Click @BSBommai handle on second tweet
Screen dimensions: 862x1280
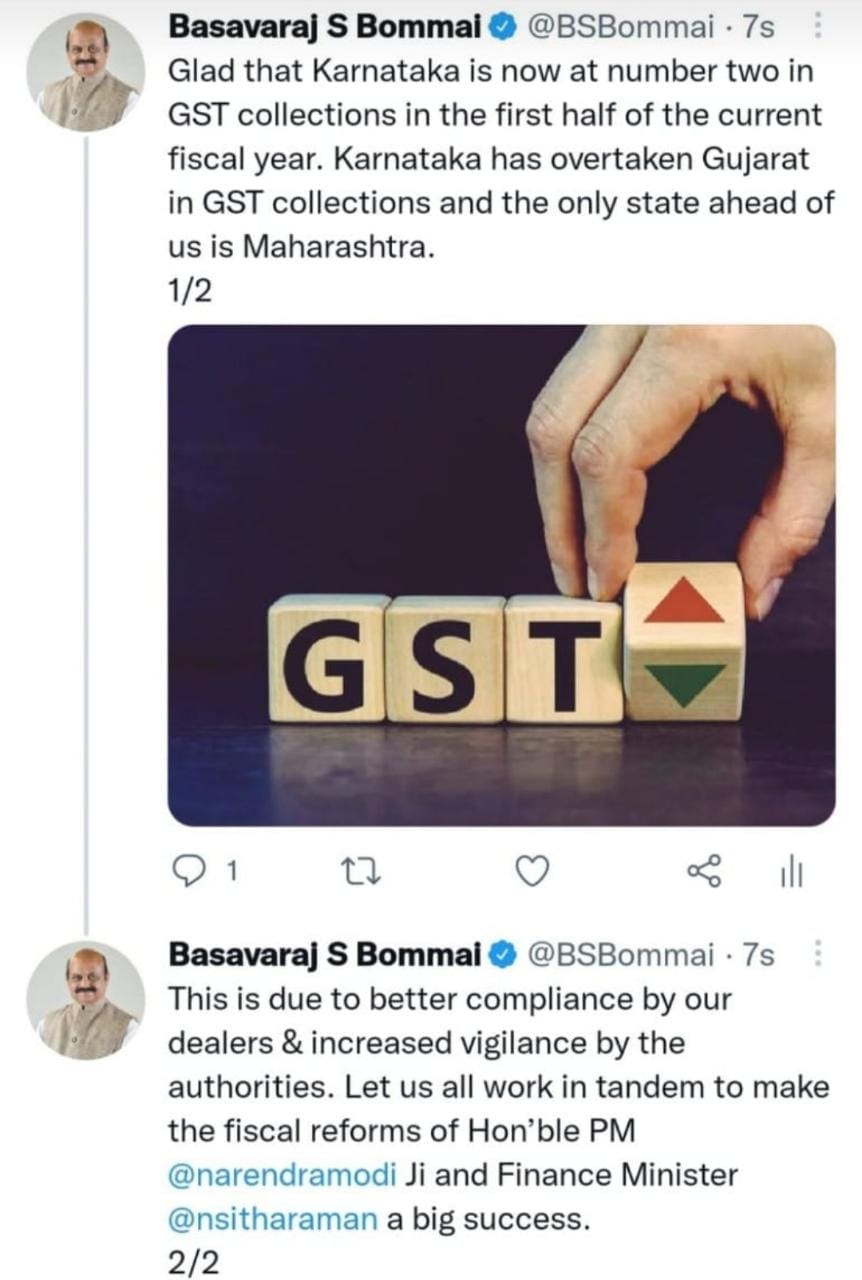pyautogui.click(x=620, y=956)
